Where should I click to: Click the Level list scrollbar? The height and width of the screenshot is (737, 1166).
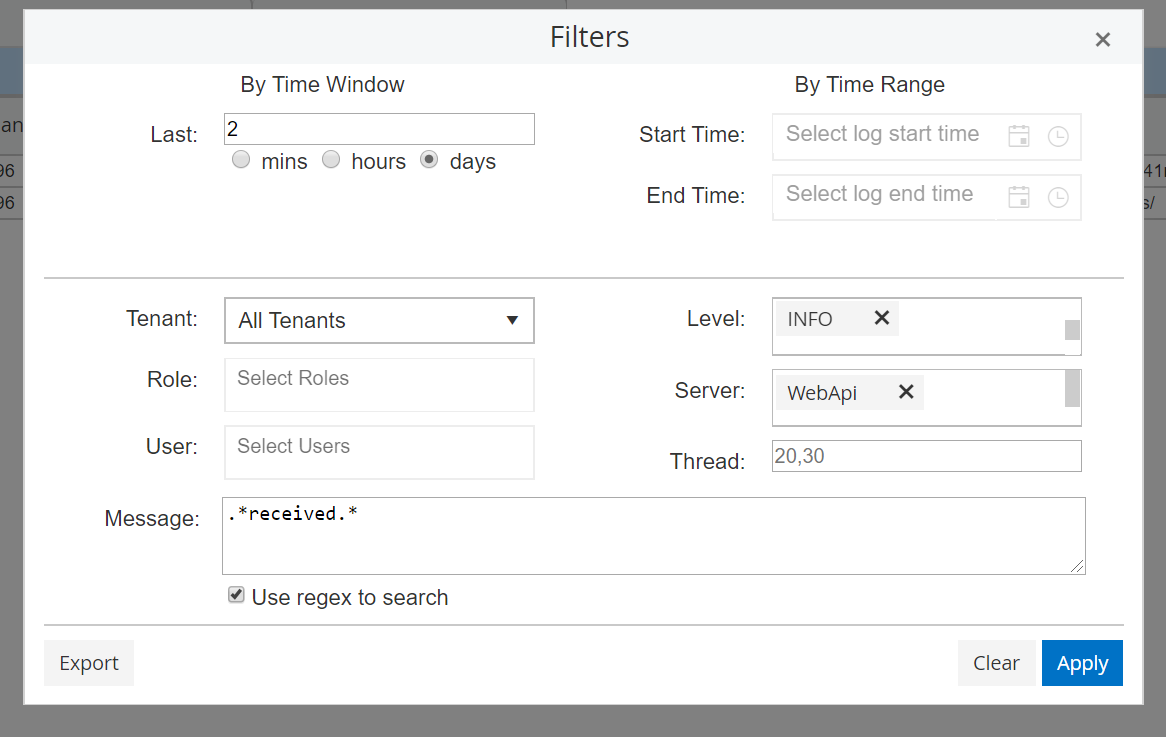(x=1072, y=330)
